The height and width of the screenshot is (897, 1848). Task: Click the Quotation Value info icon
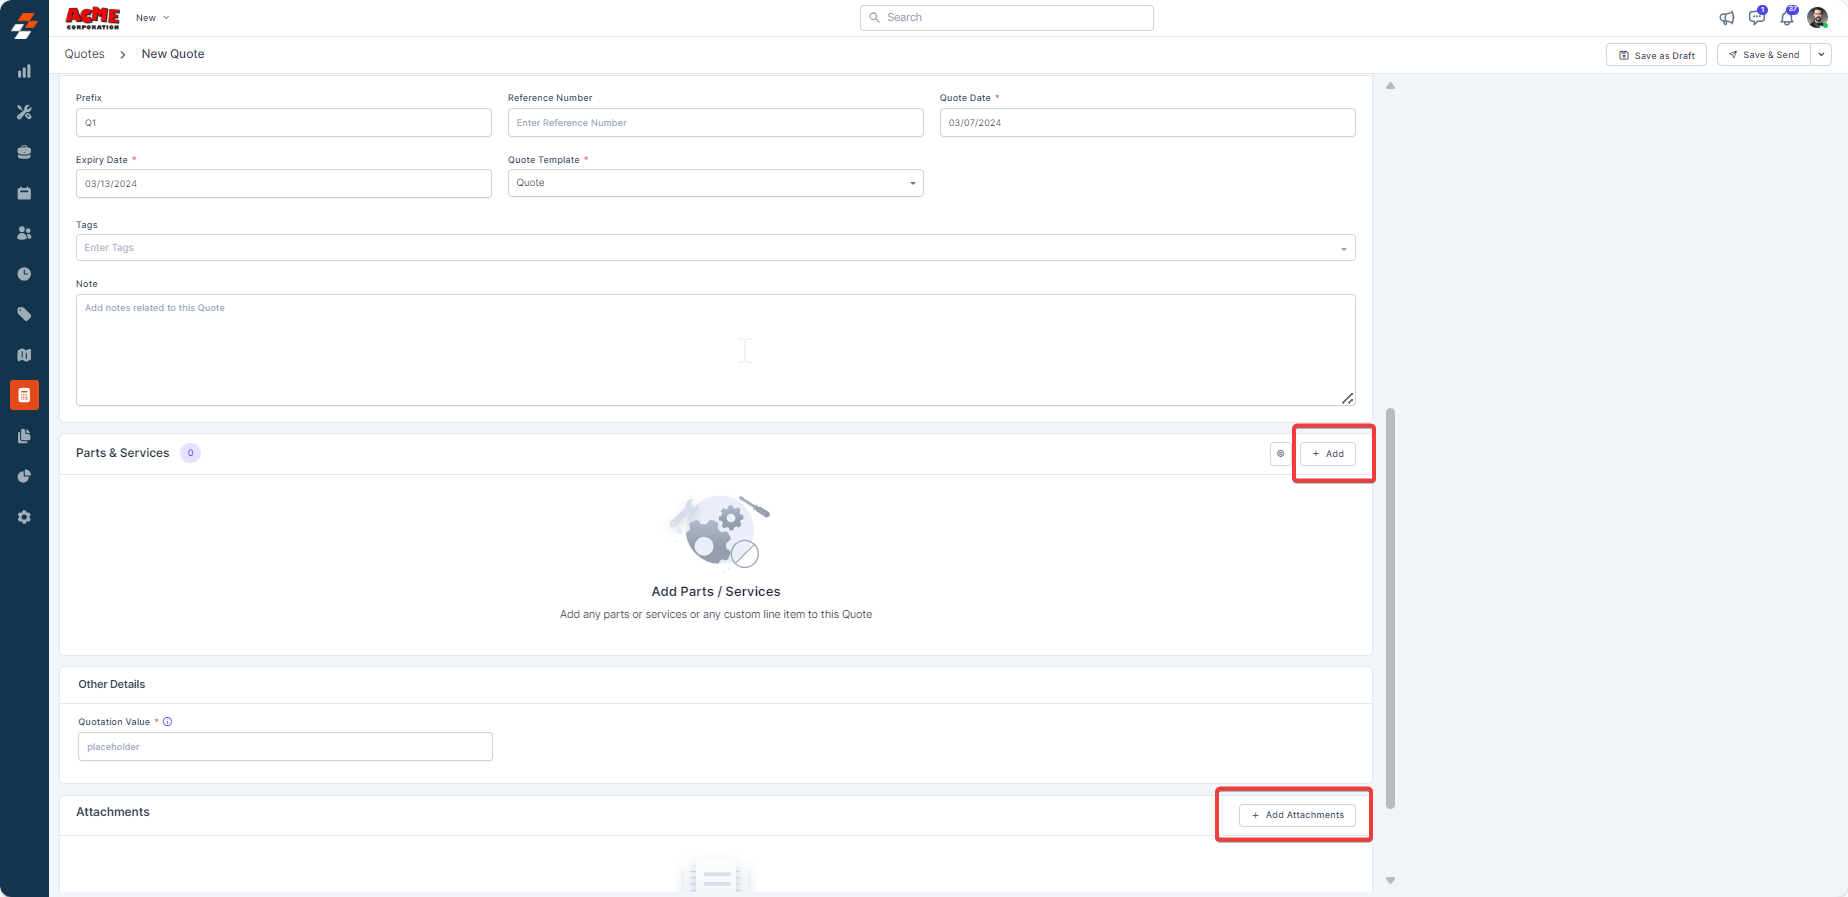tap(168, 722)
